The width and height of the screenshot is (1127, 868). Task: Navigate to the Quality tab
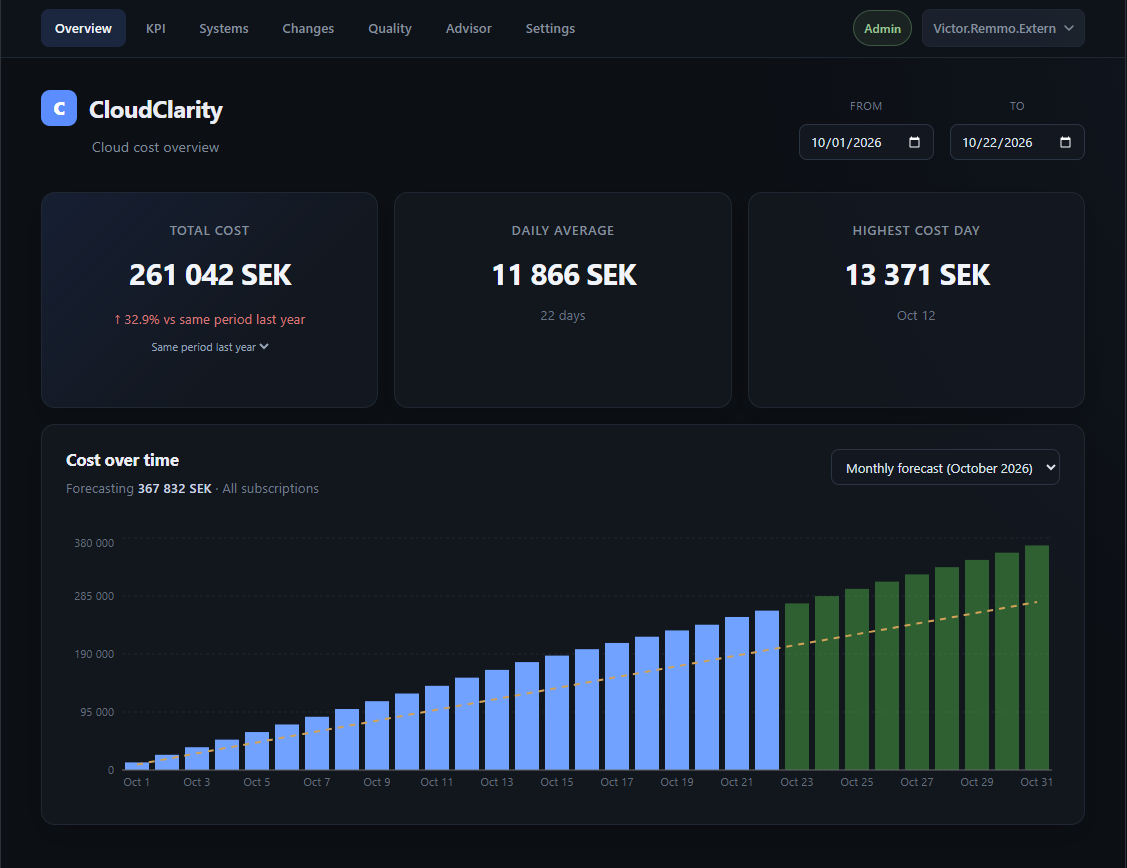tap(390, 28)
